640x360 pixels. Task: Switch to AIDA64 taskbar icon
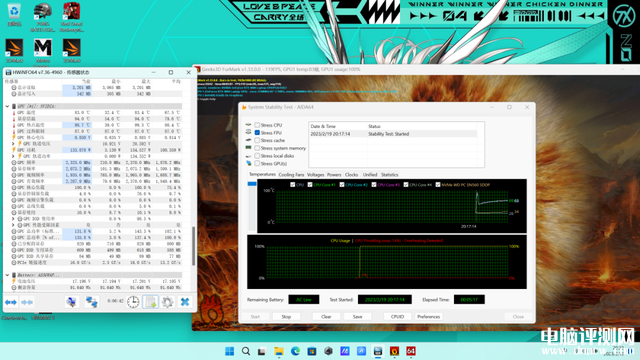pyautogui.click(x=411, y=351)
